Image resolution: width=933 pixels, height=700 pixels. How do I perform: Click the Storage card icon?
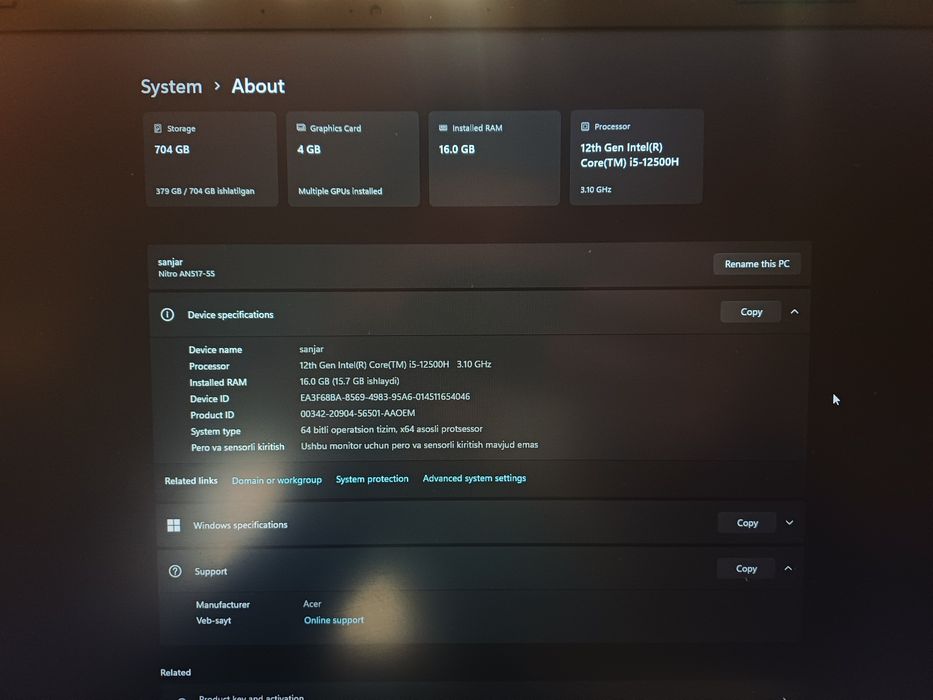coord(158,129)
